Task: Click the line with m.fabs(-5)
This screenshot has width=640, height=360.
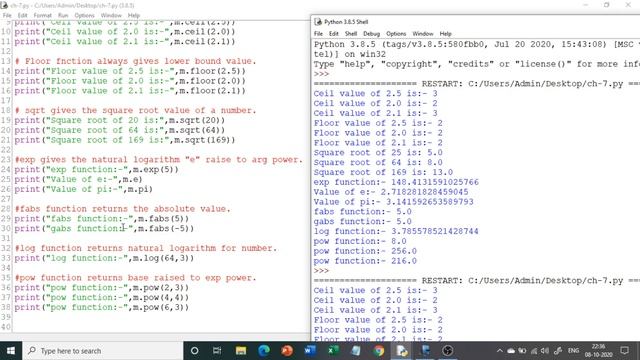Action: (x=104, y=229)
